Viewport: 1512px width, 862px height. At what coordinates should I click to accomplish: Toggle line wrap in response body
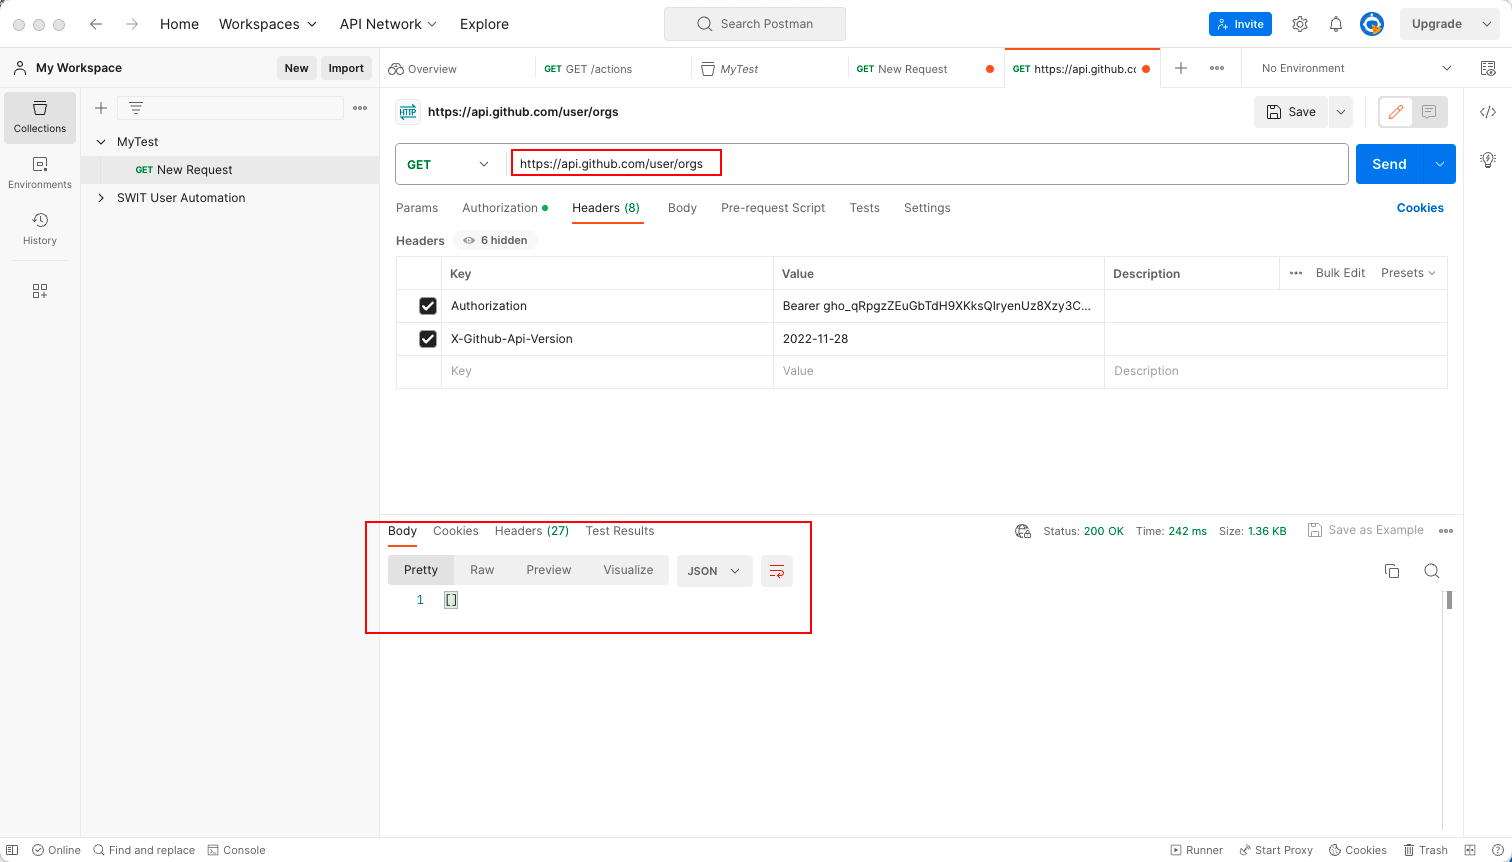(777, 571)
